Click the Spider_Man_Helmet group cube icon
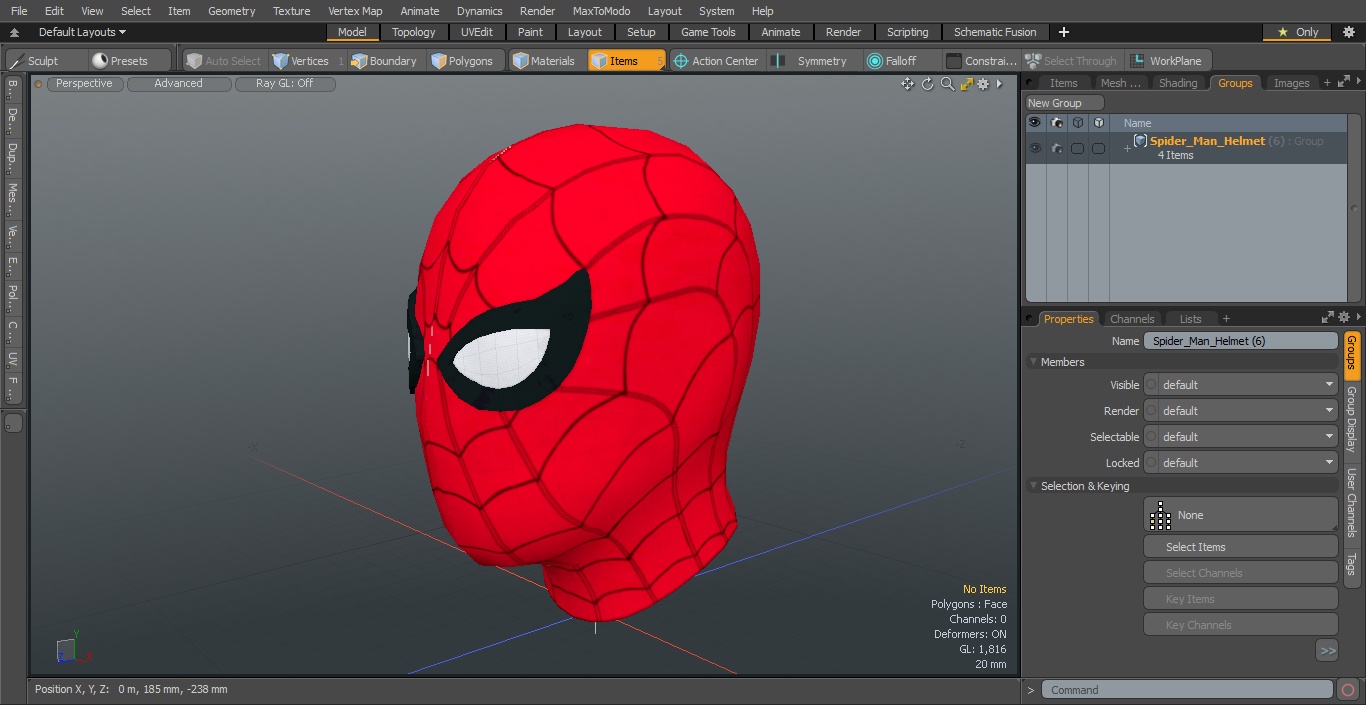The image size is (1366, 705). click(1140, 141)
